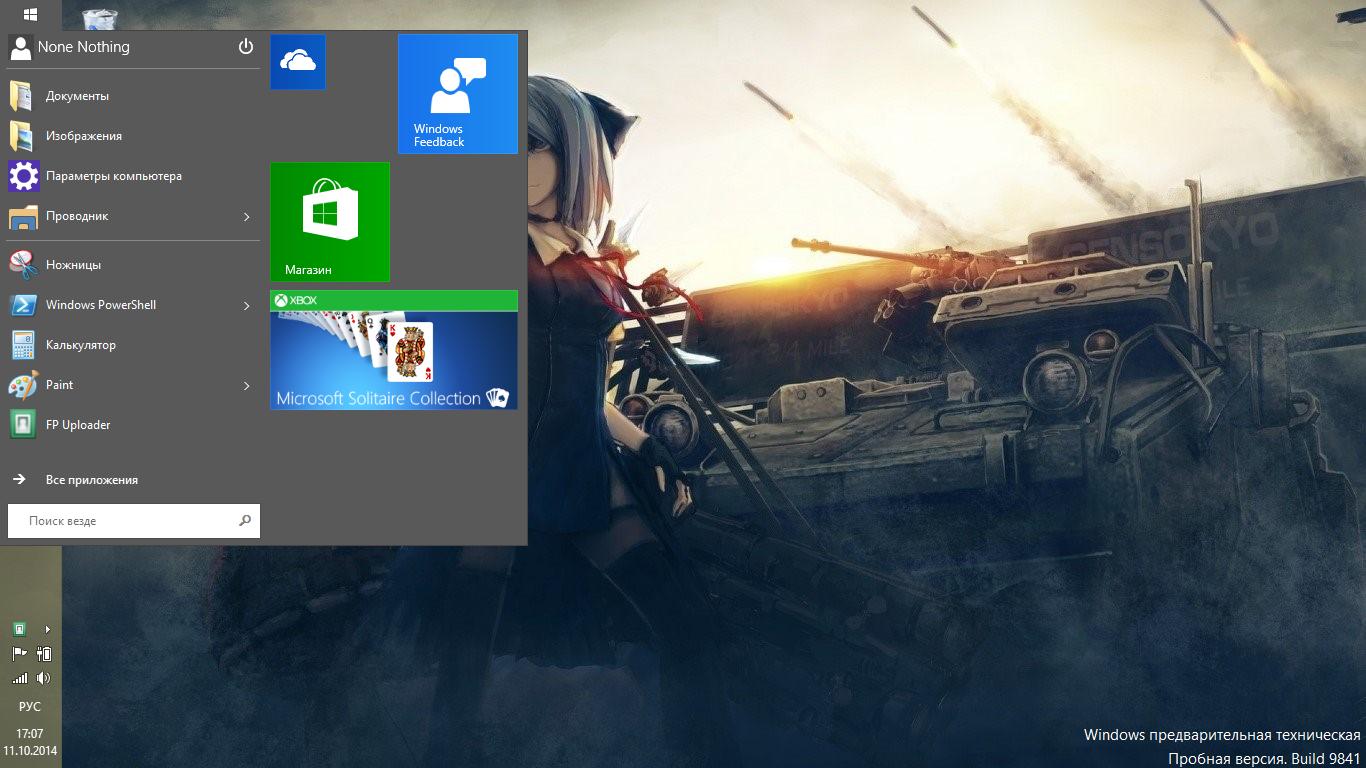Click Все приложения to show all apps
The image size is (1366, 768).
91,480
